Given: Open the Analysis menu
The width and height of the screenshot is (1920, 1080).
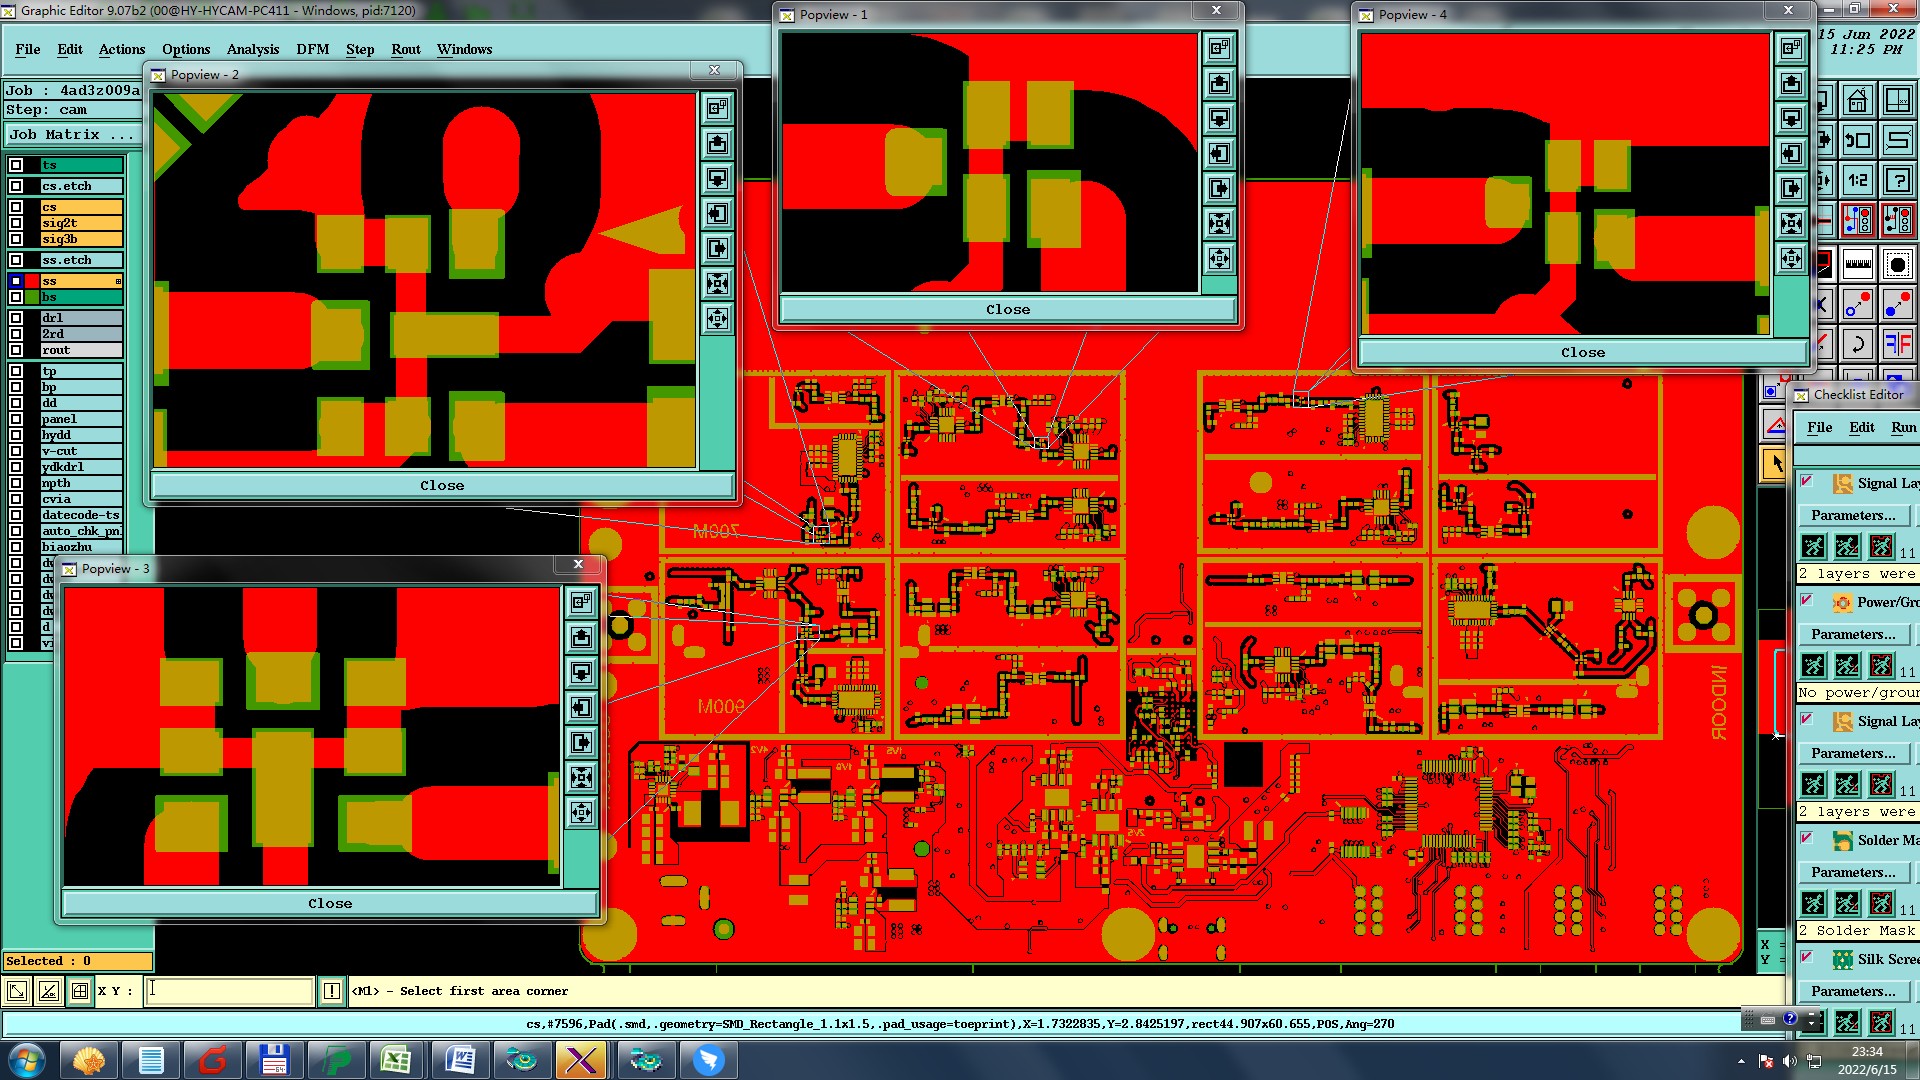Looking at the screenshot, I should pyautogui.click(x=252, y=49).
